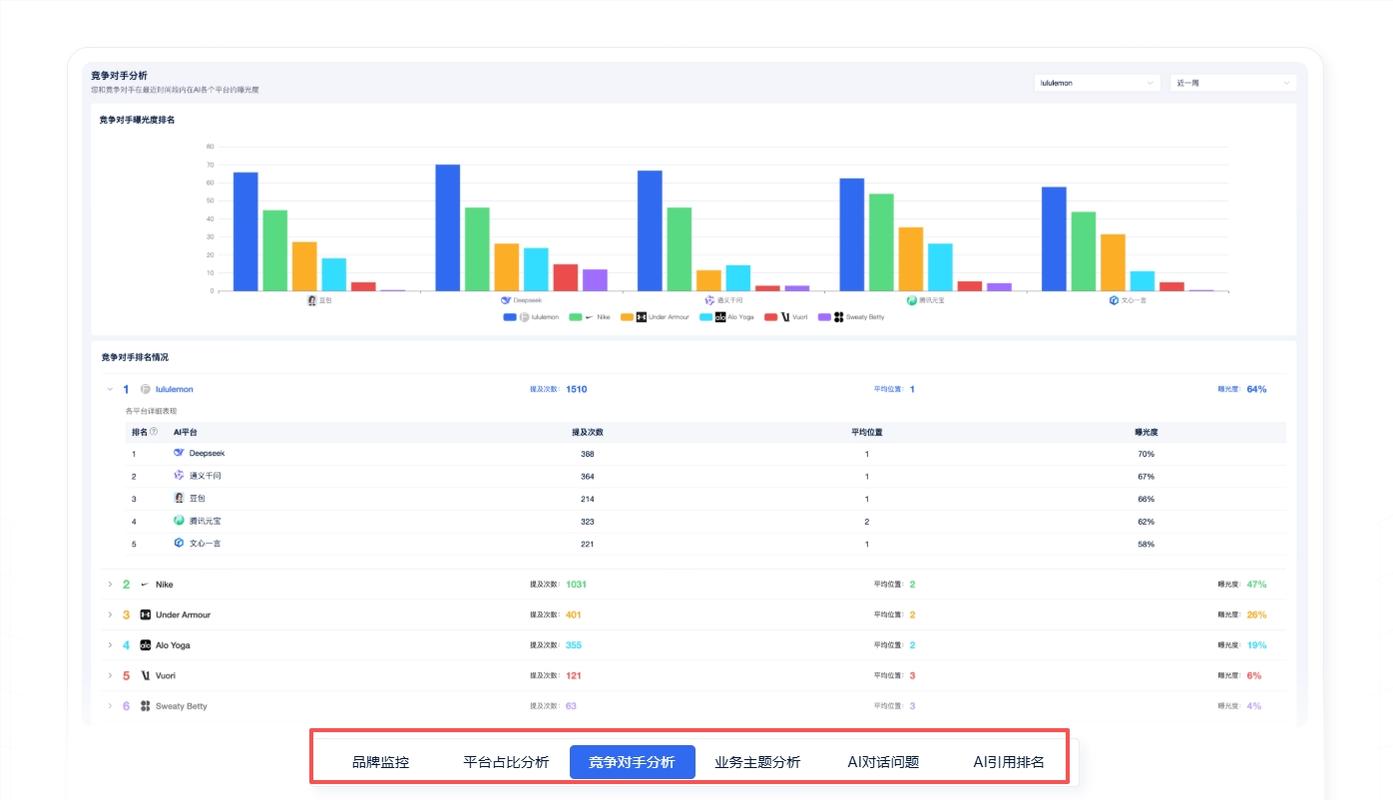Switch to the 品牌监控 tab
Viewport: 1393px width, 800px height.
click(x=381, y=762)
